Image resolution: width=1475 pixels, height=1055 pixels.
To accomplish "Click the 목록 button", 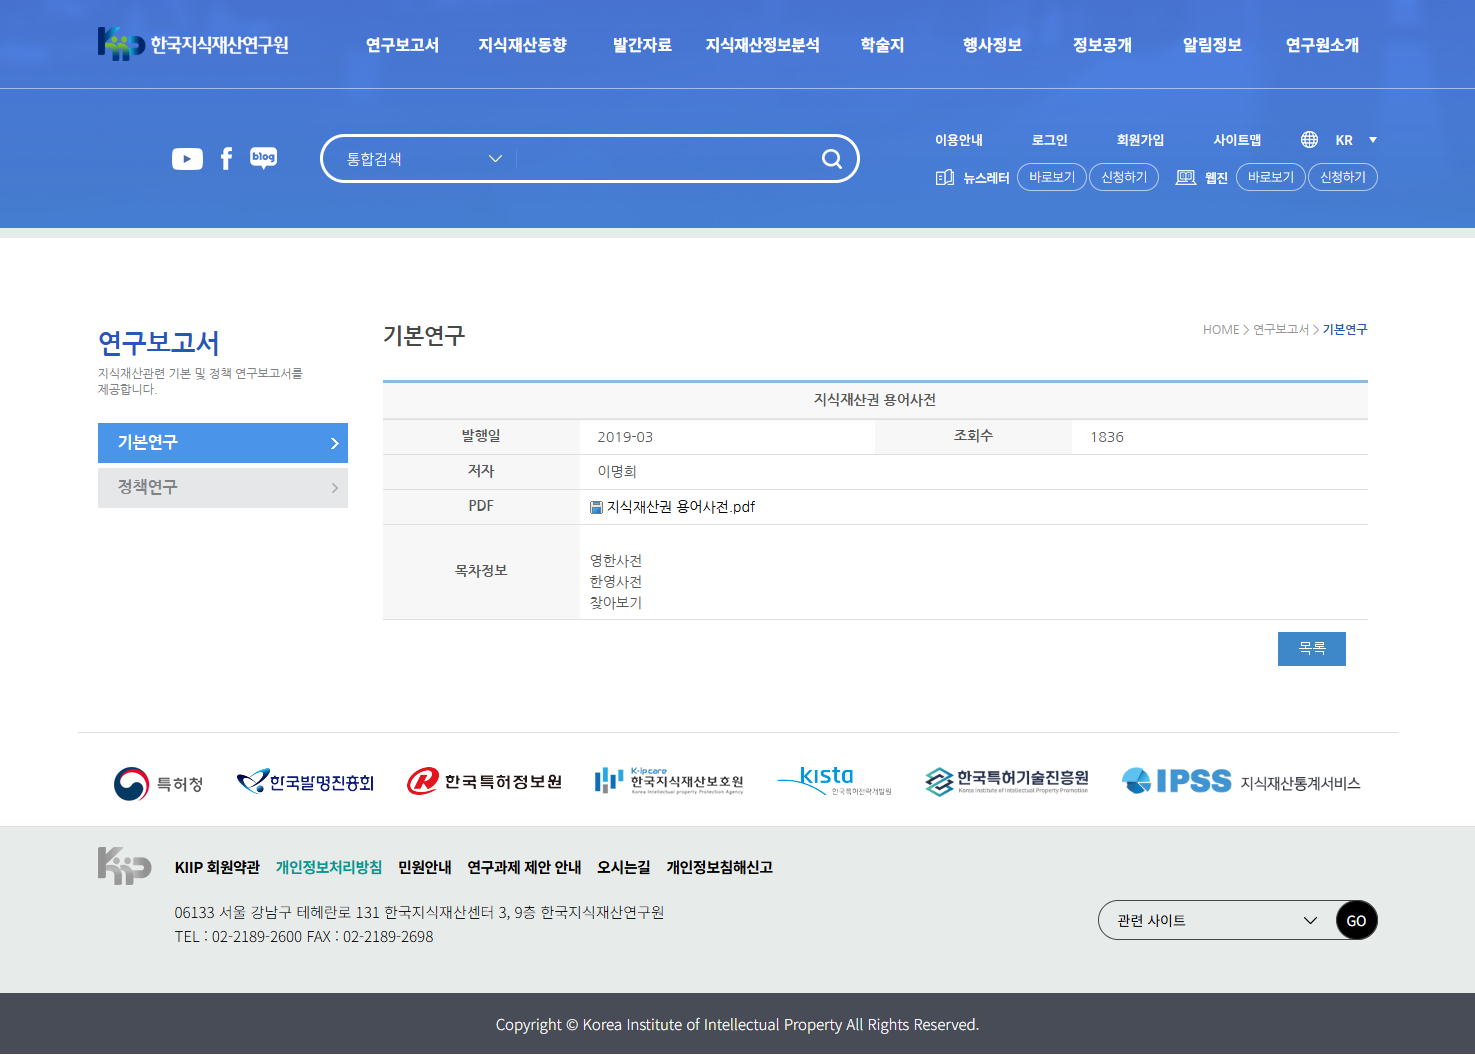I will (1311, 649).
